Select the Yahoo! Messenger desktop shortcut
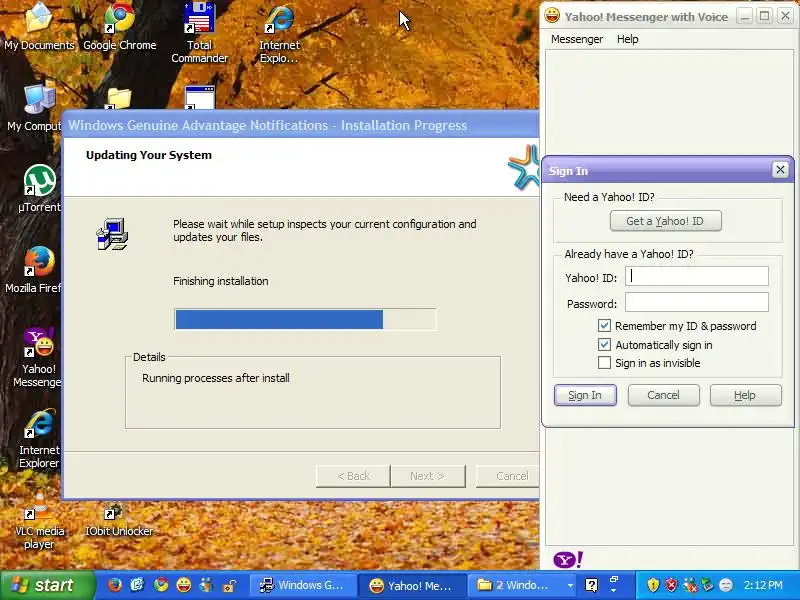The image size is (800, 600). (38, 357)
